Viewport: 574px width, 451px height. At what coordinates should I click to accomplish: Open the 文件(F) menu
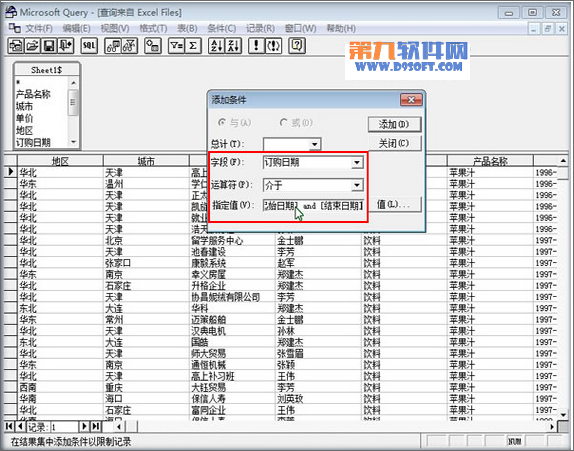[x=39, y=29]
